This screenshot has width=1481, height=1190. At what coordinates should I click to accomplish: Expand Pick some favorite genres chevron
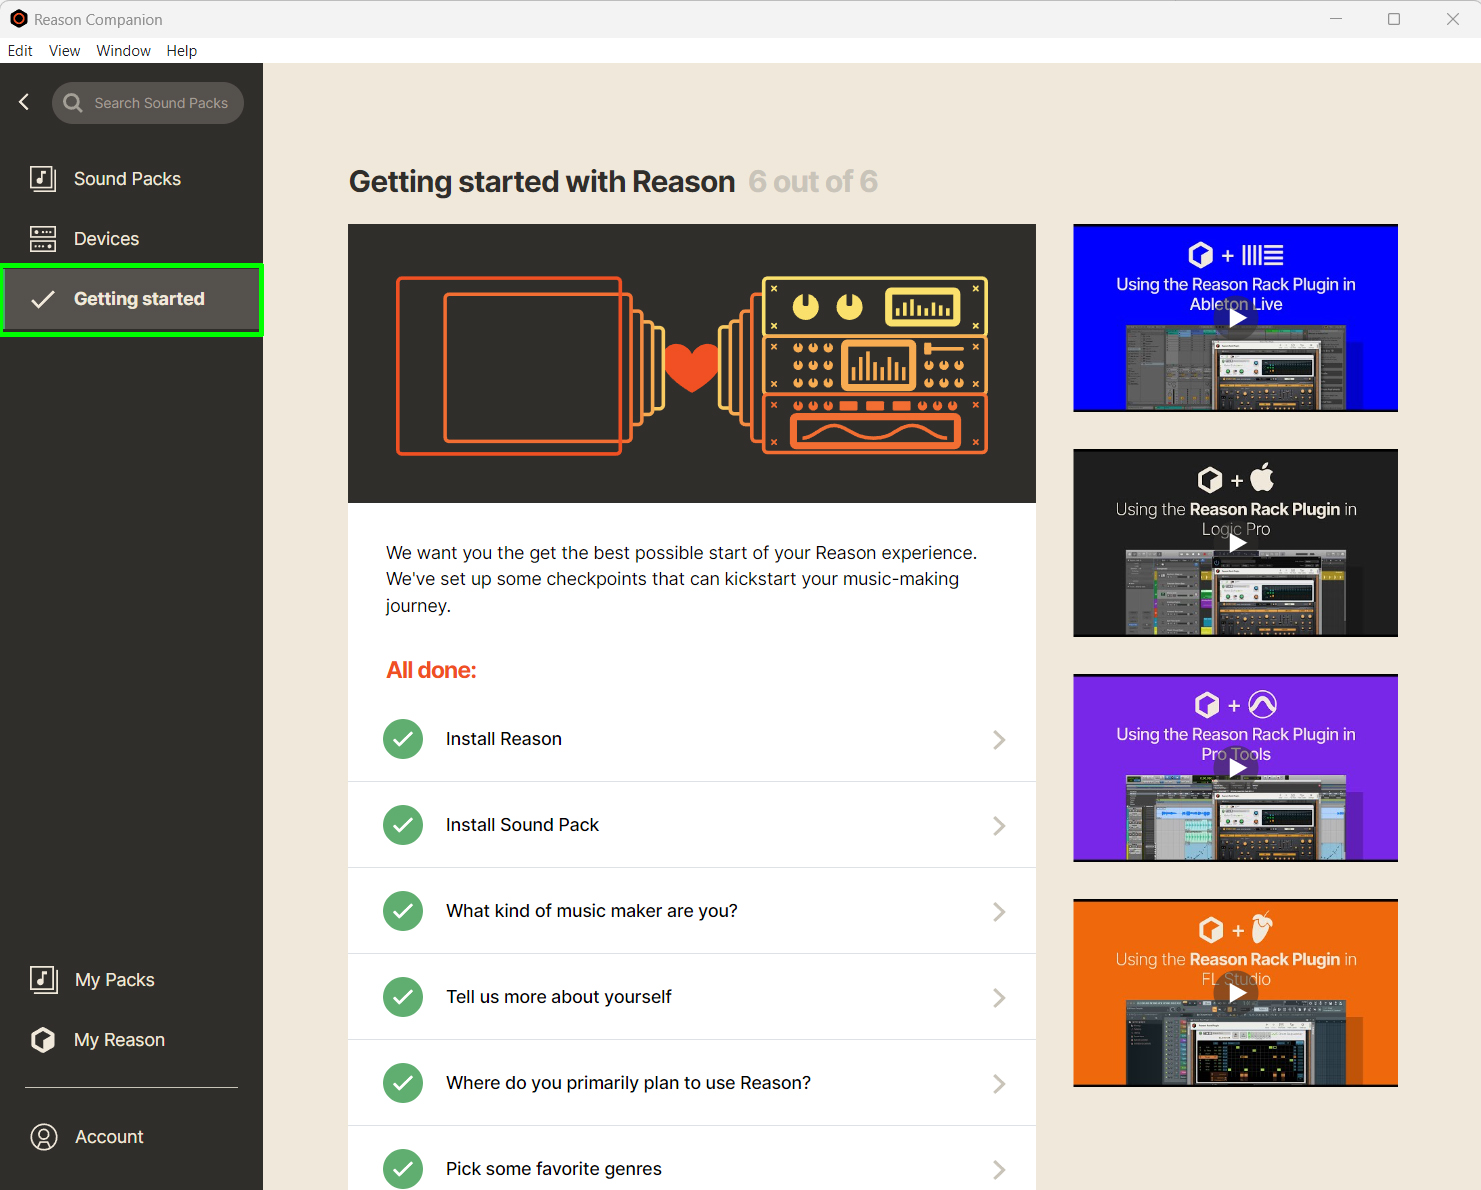[x=999, y=1169]
